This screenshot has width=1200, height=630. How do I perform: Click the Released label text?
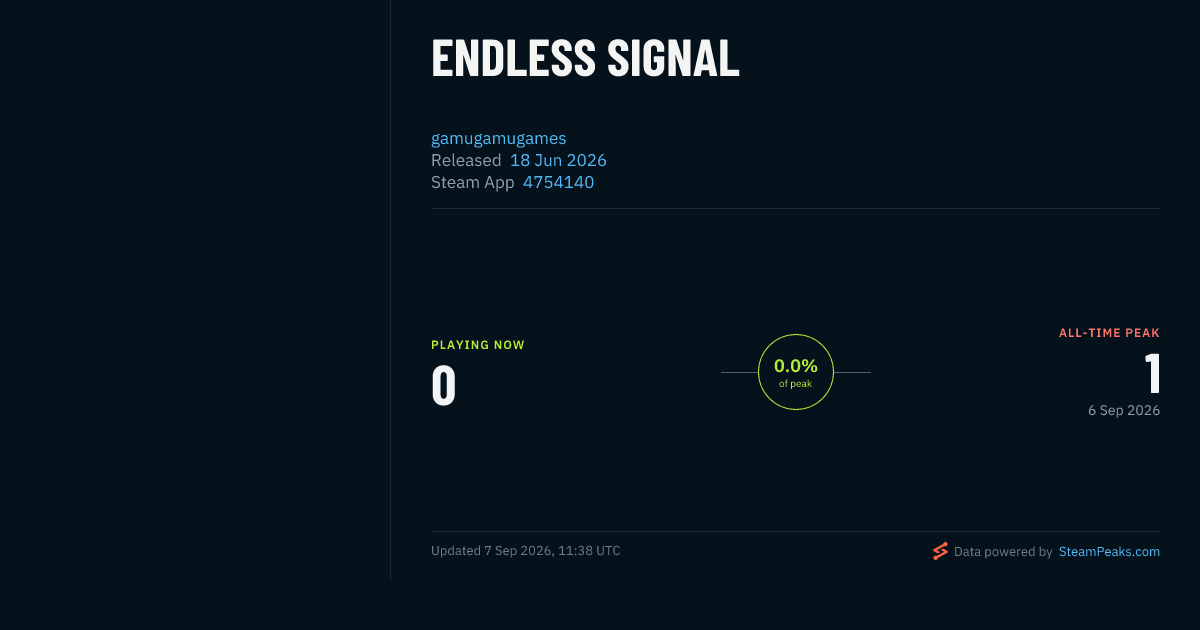tap(466, 160)
